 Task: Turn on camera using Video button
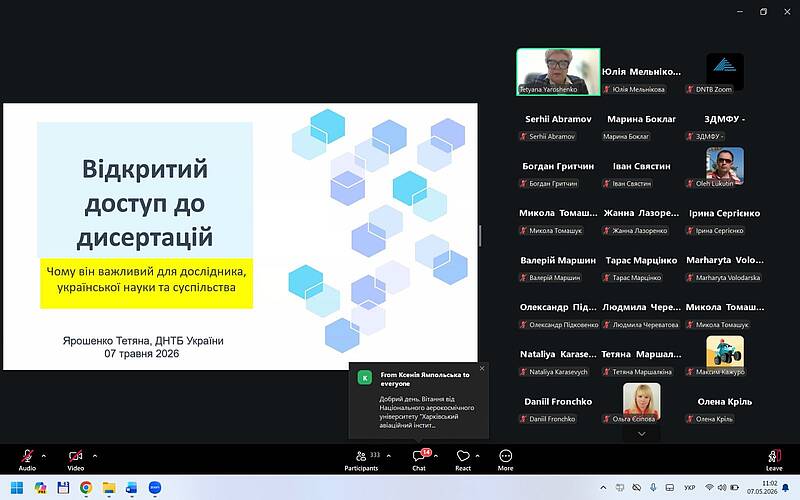pos(76,459)
